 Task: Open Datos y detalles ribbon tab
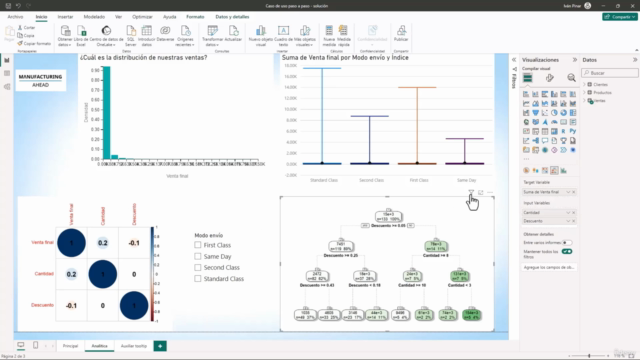point(232,17)
